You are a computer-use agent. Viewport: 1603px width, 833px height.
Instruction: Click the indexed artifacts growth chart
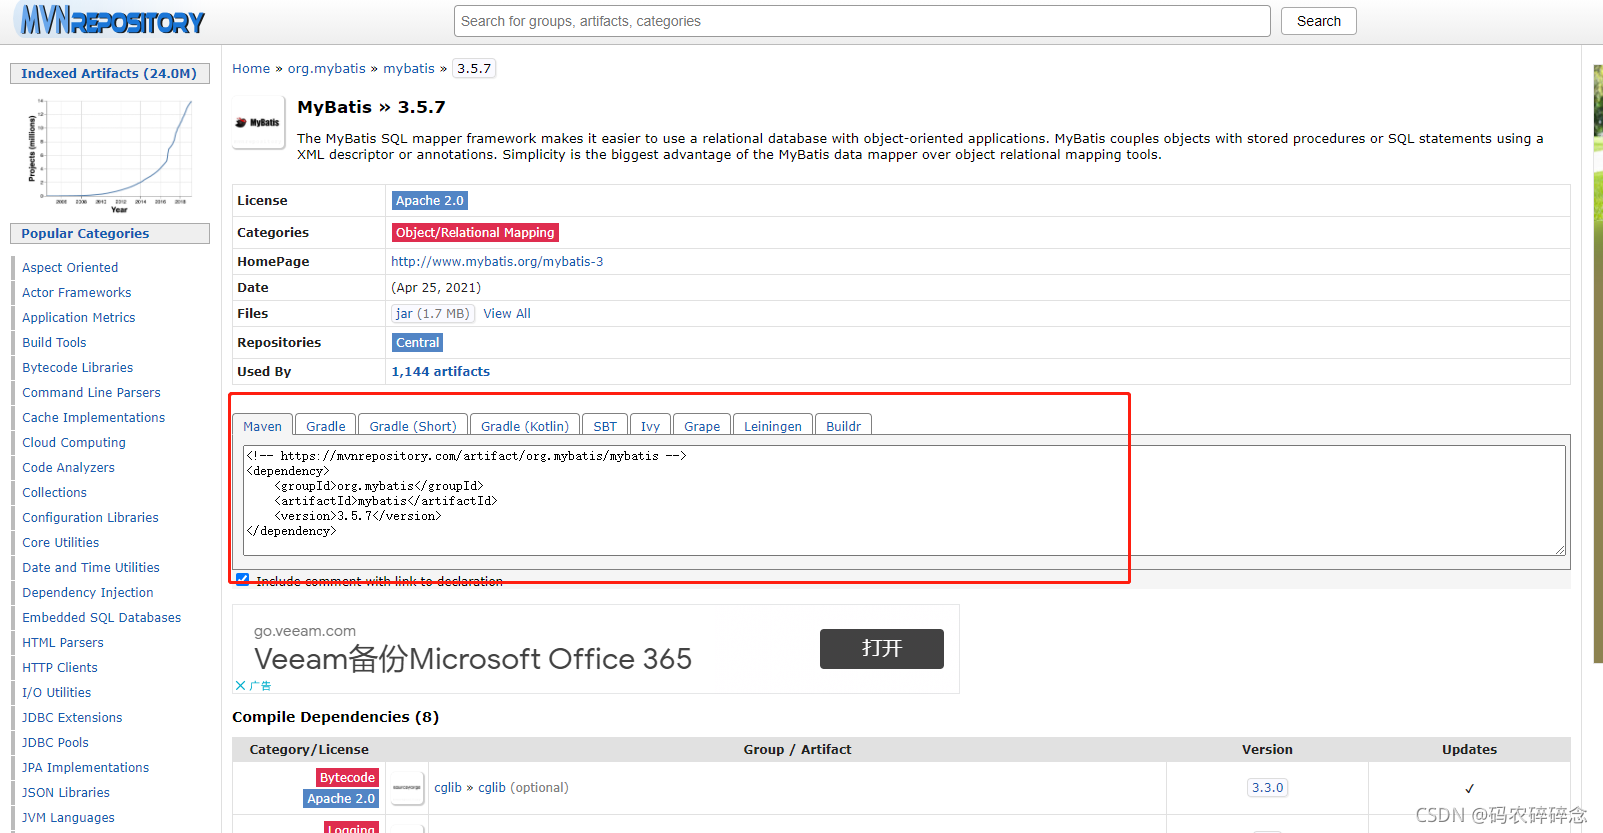[x=110, y=155]
